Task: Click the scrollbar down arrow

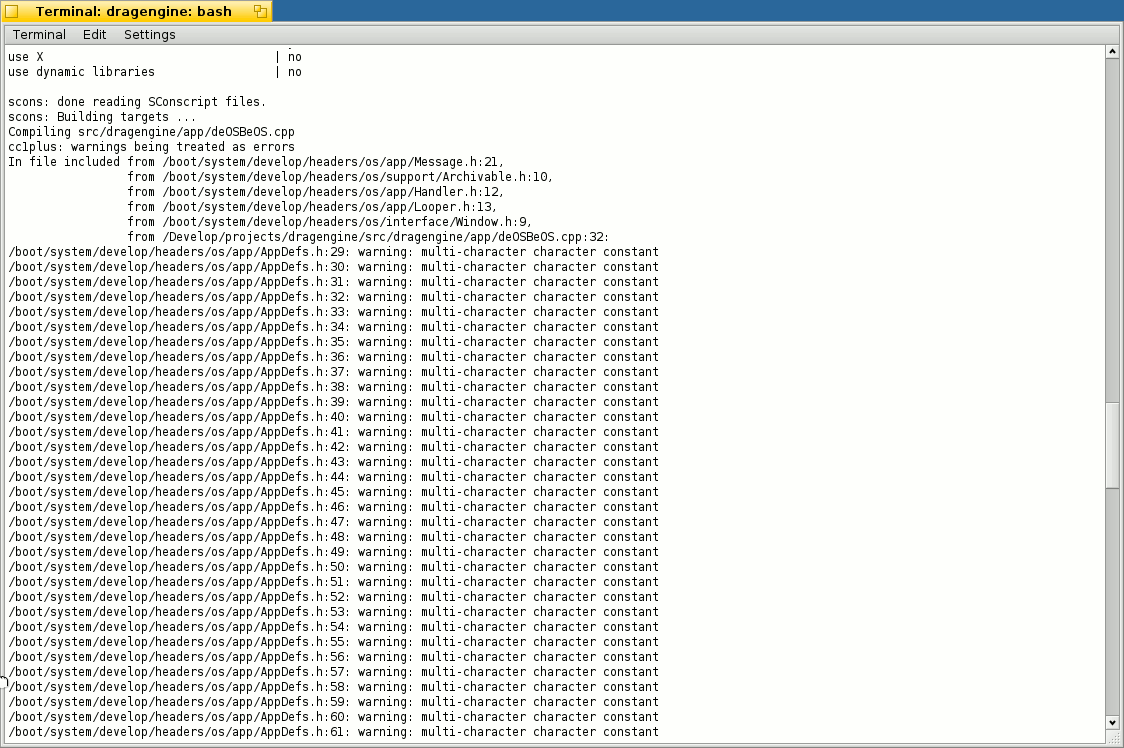Action: (x=1112, y=723)
